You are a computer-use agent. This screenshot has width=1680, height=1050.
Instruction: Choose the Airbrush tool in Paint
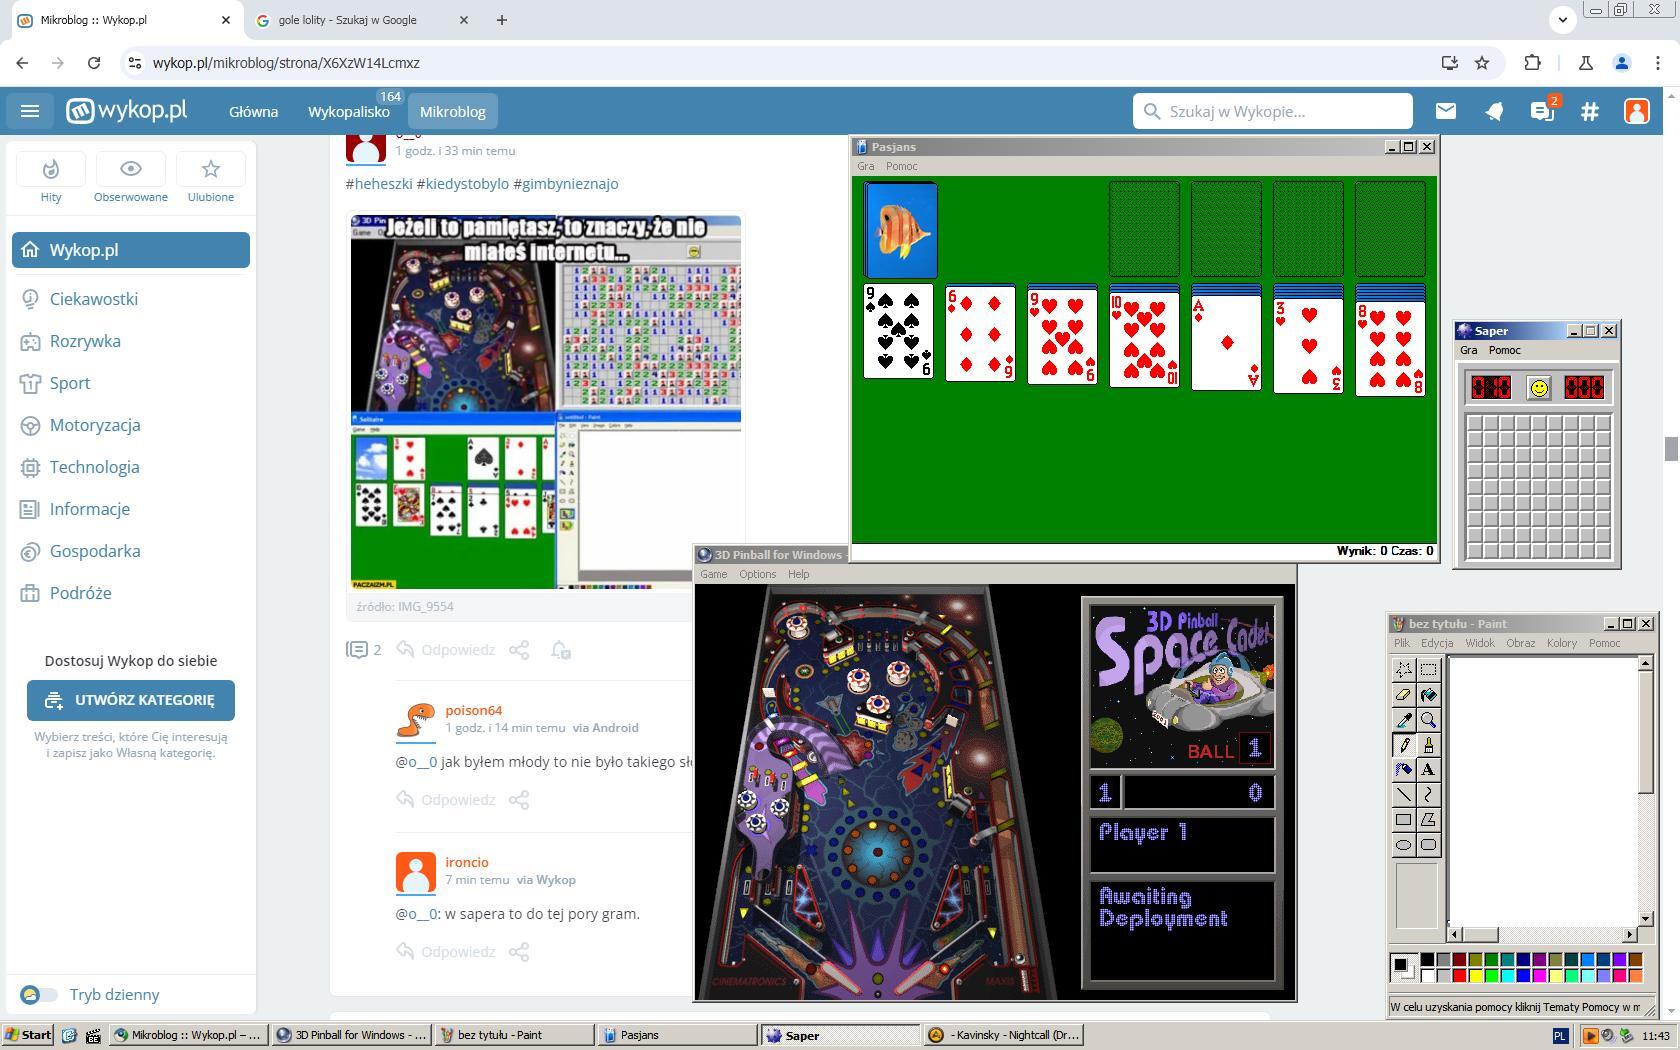(1403, 770)
